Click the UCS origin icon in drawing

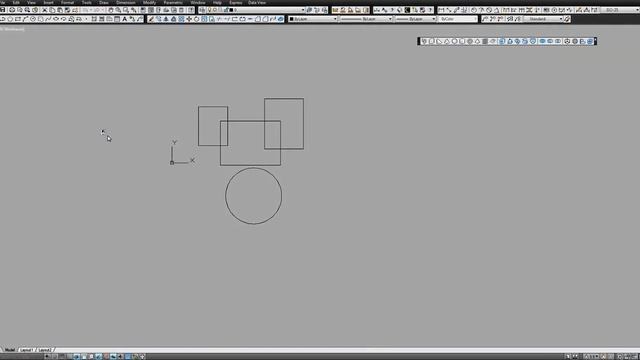point(172,163)
